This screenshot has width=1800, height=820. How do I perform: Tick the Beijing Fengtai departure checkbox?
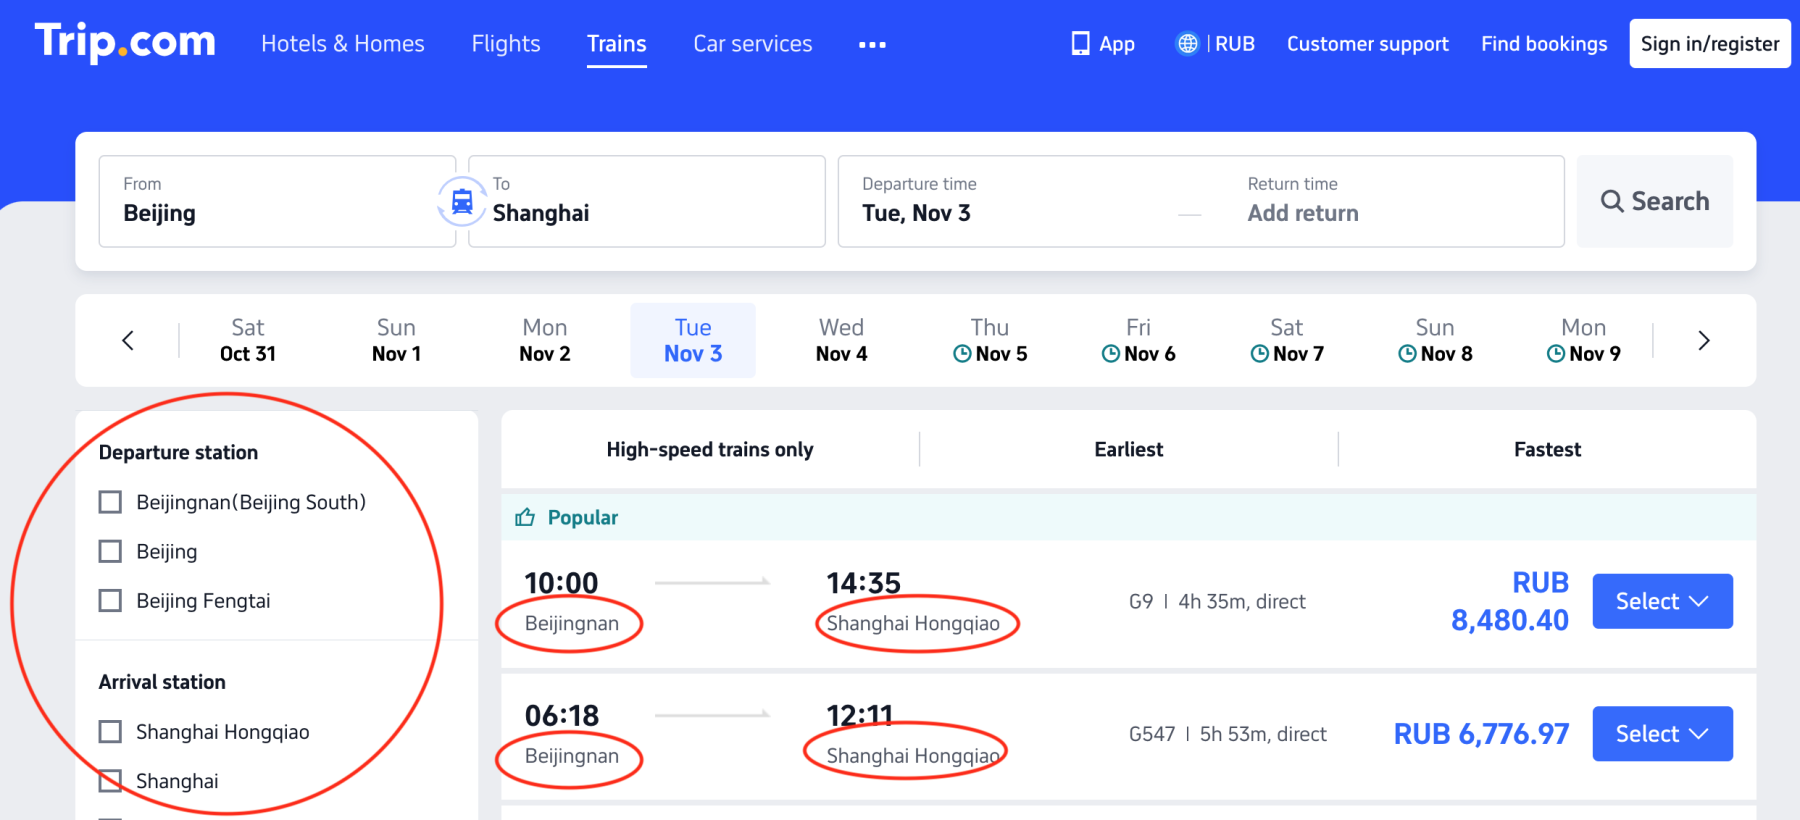click(110, 601)
